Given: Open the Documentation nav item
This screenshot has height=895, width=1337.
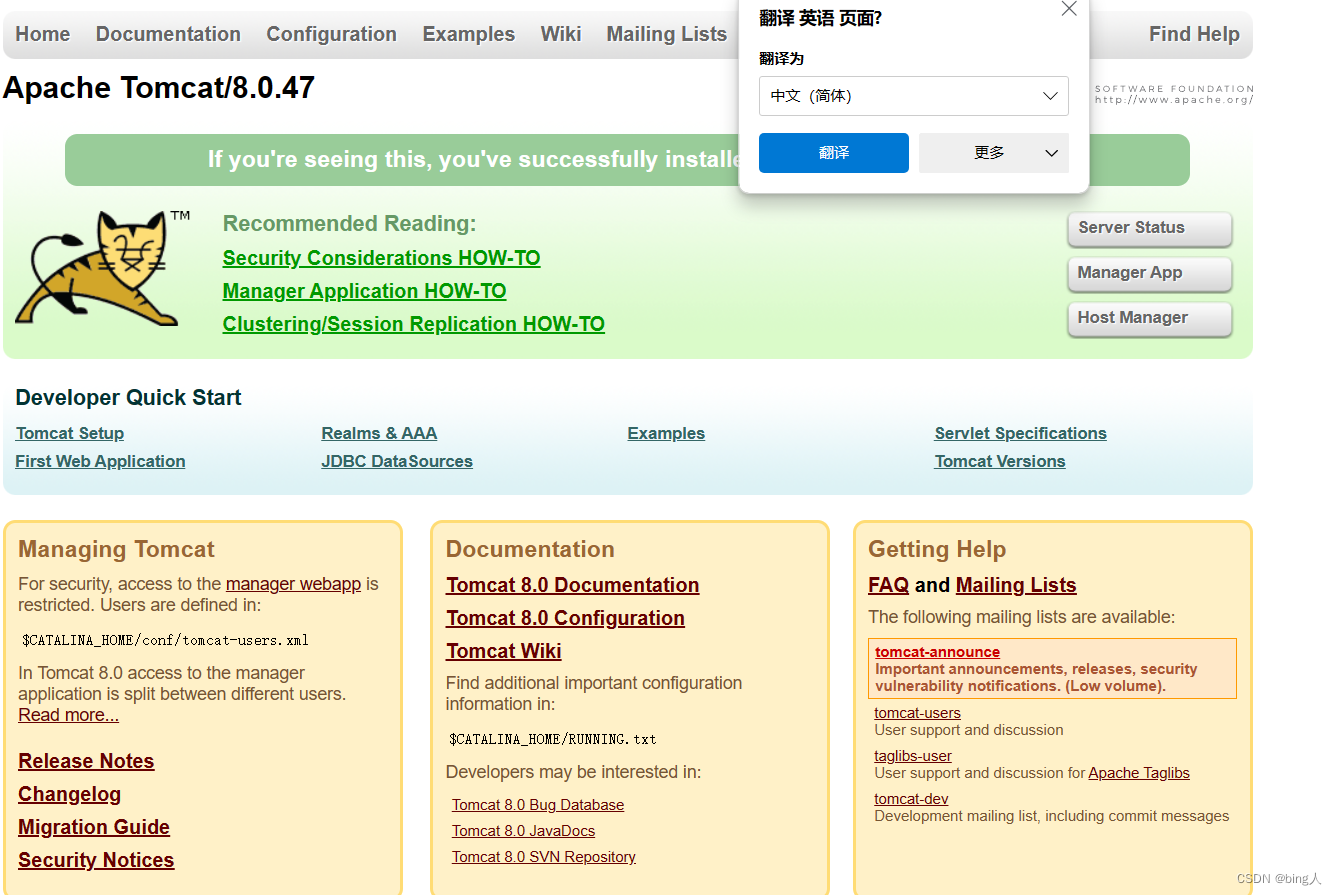Looking at the screenshot, I should point(168,34).
